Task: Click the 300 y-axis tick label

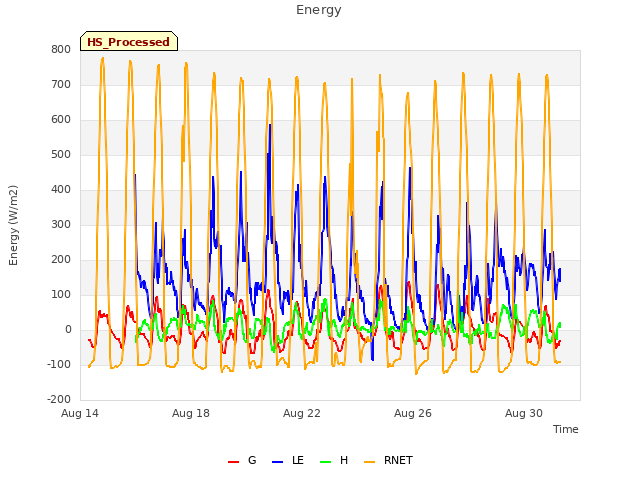Action: tap(61, 225)
